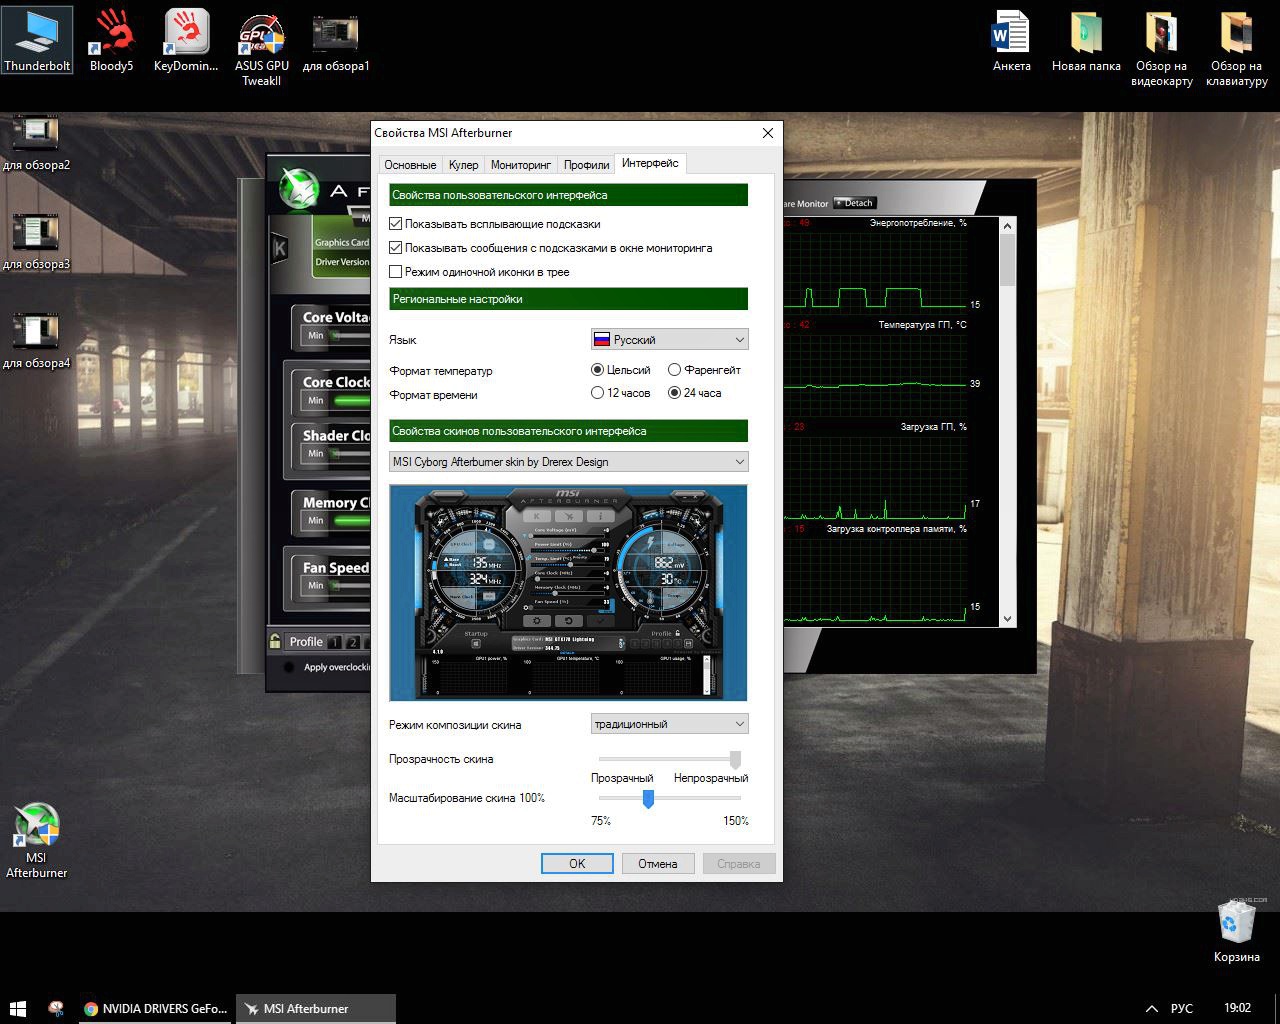Select the Интерфейс tab
Image resolution: width=1280 pixels, height=1024 pixels.
point(650,163)
